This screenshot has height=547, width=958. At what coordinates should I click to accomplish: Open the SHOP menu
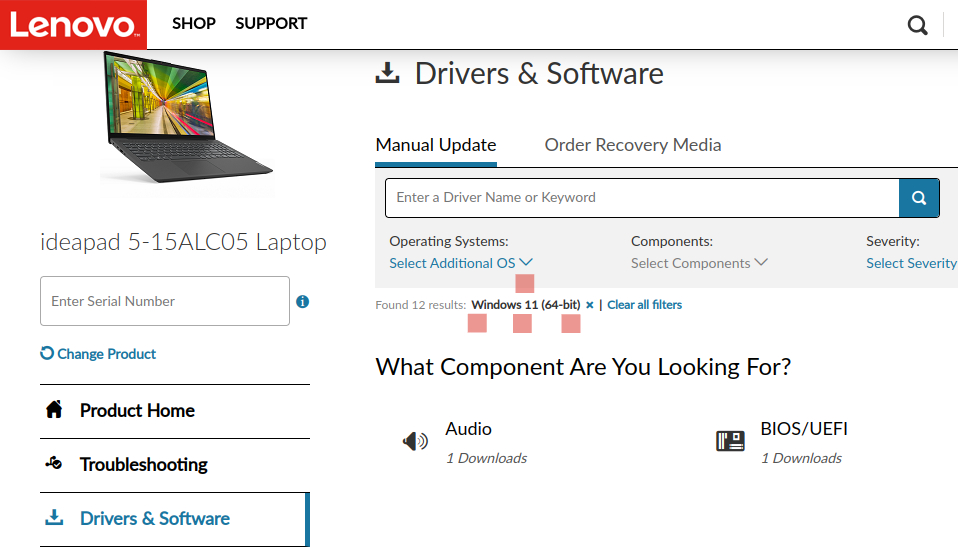(x=194, y=23)
